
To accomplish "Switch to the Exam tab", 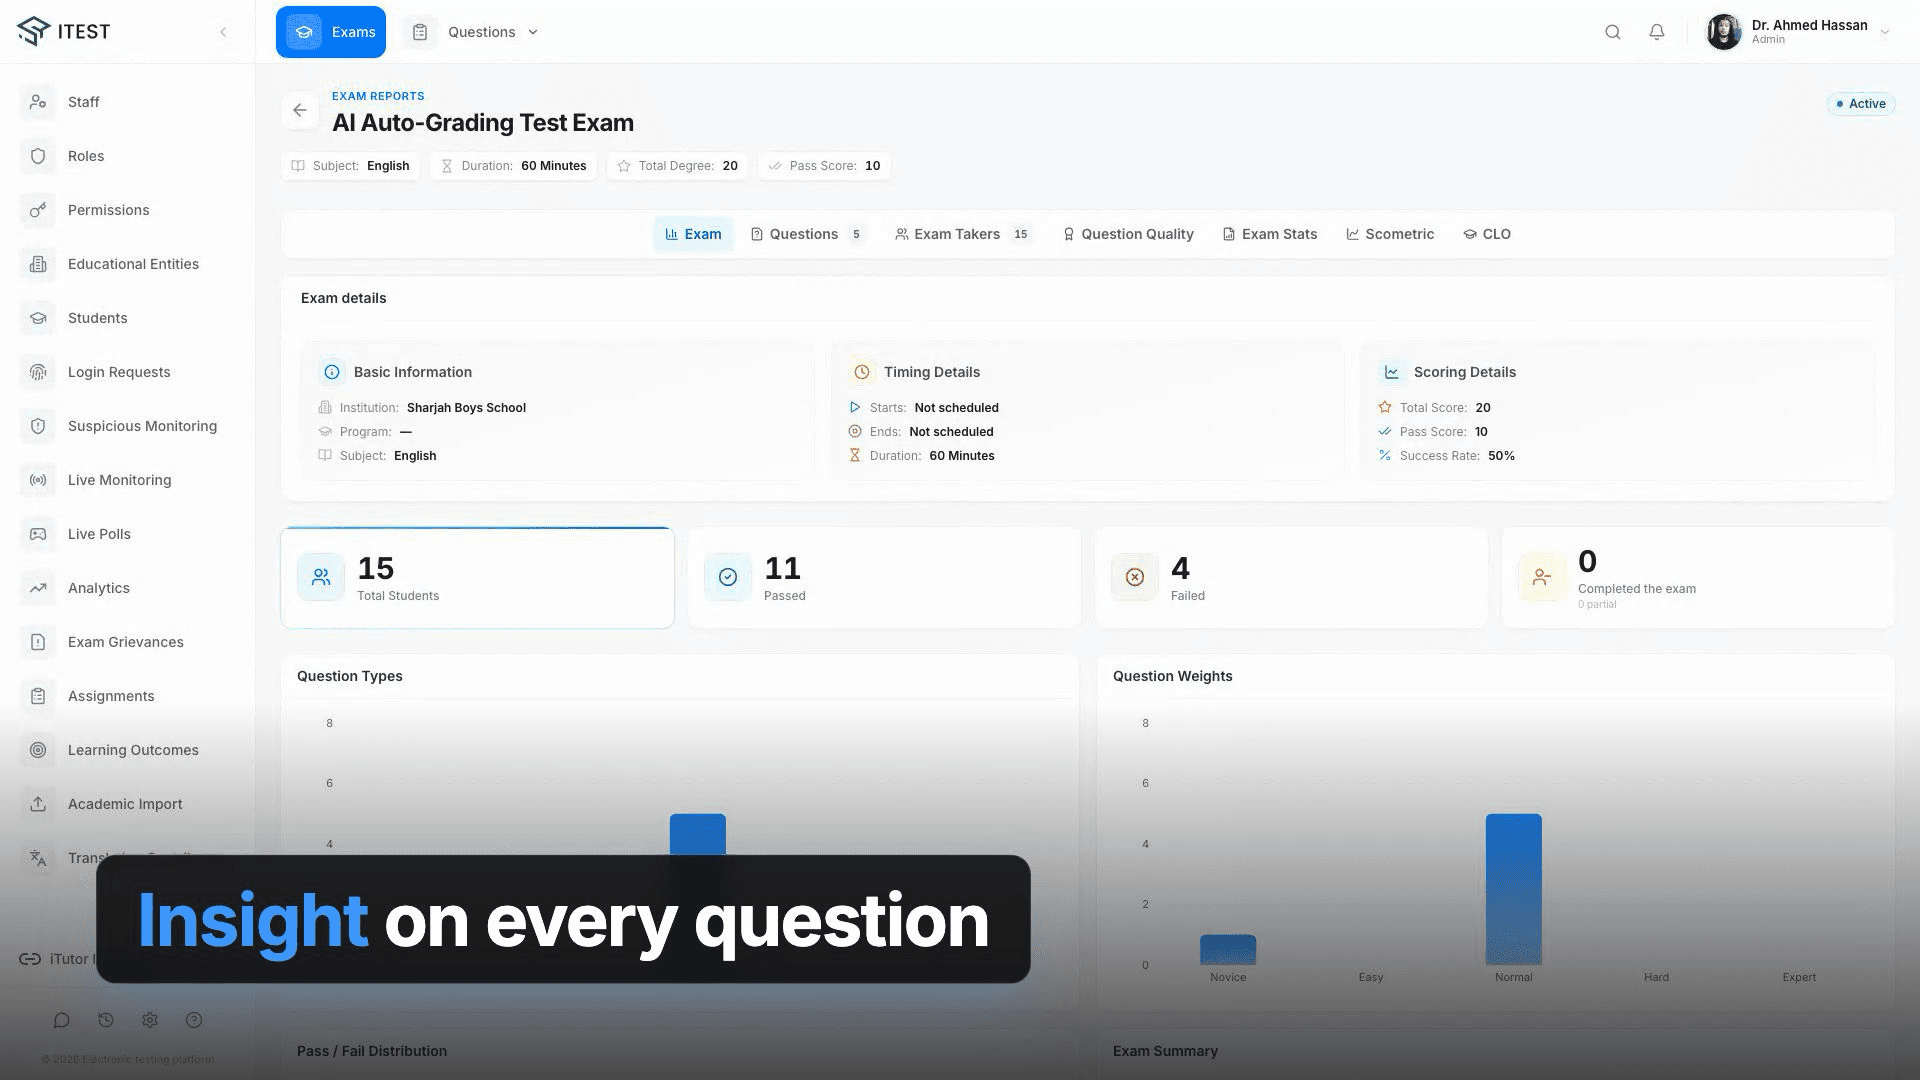I will pos(693,234).
